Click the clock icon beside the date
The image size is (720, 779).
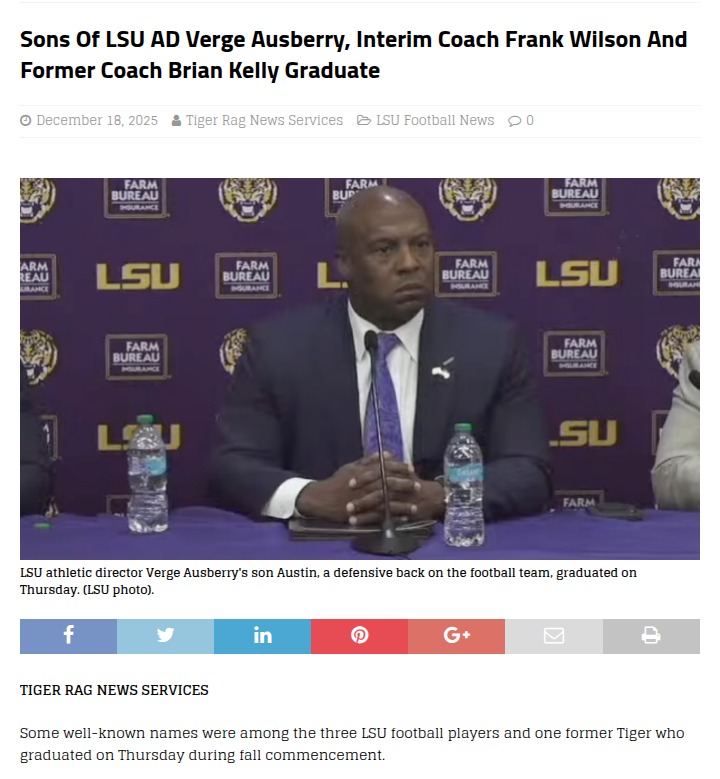26,121
